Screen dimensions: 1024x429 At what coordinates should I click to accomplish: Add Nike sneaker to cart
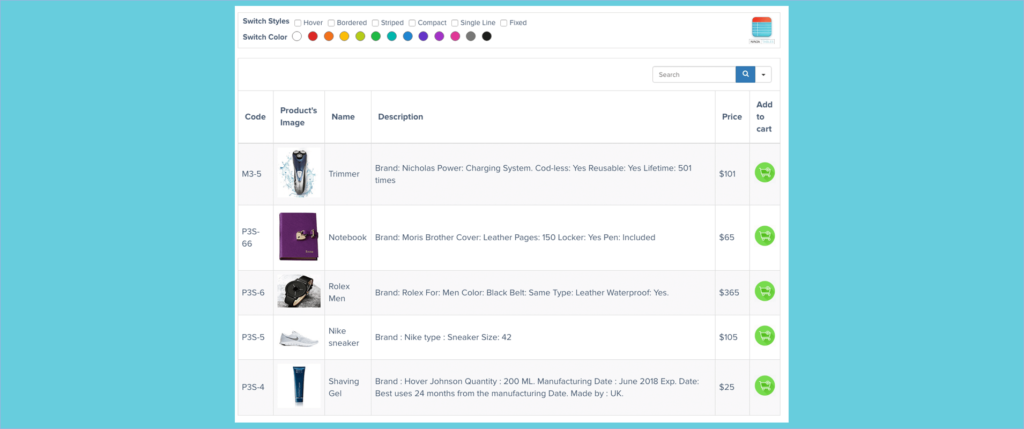(764, 336)
